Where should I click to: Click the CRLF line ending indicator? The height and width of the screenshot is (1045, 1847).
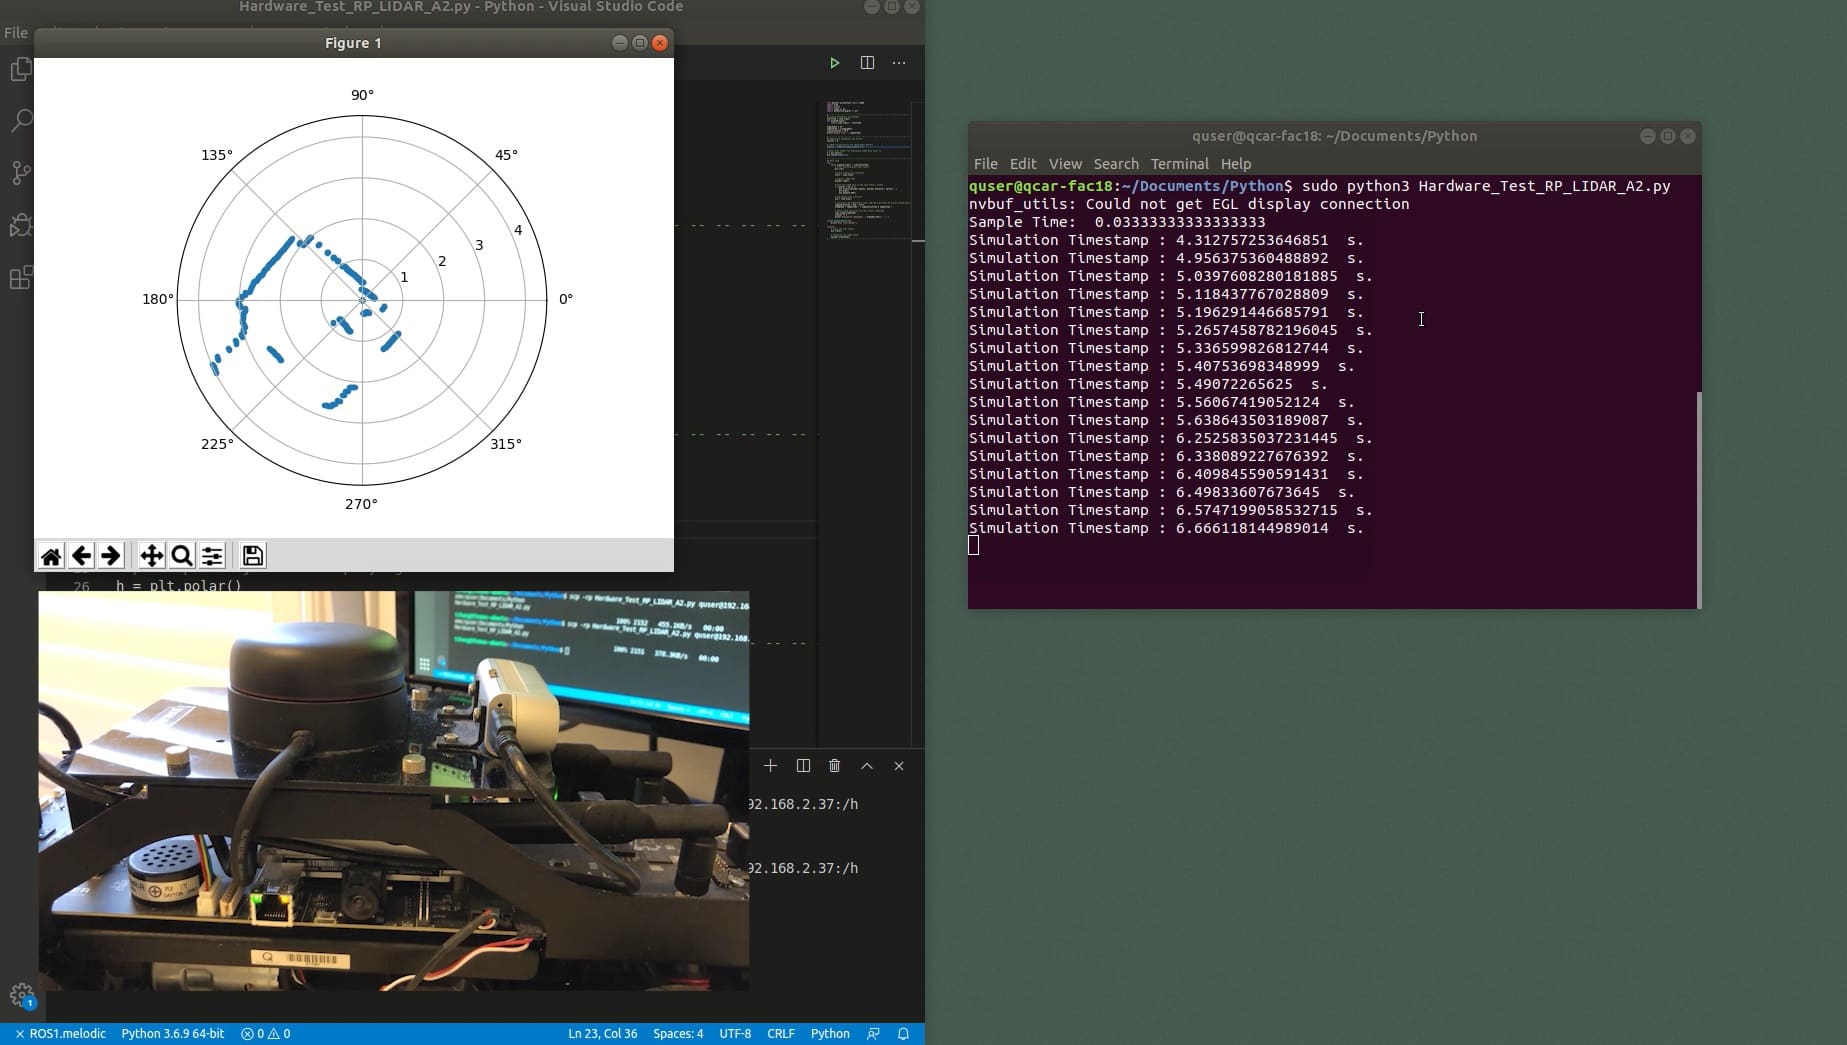(780, 1034)
